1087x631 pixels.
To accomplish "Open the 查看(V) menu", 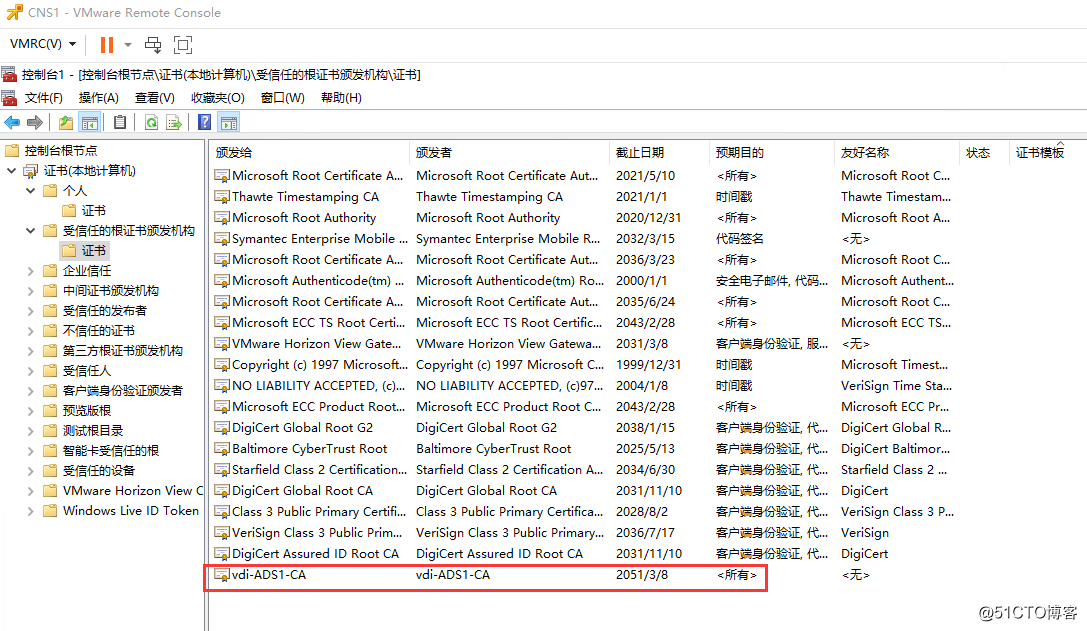I will pyautogui.click(x=155, y=98).
